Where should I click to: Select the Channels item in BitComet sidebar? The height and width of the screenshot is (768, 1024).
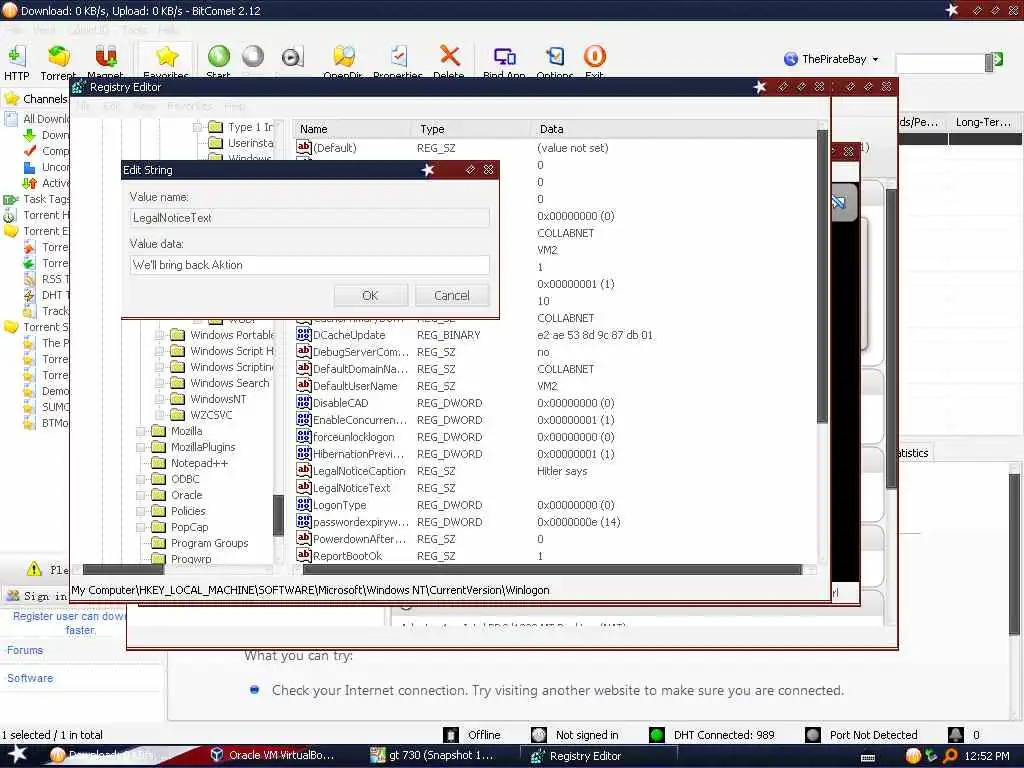pos(44,99)
